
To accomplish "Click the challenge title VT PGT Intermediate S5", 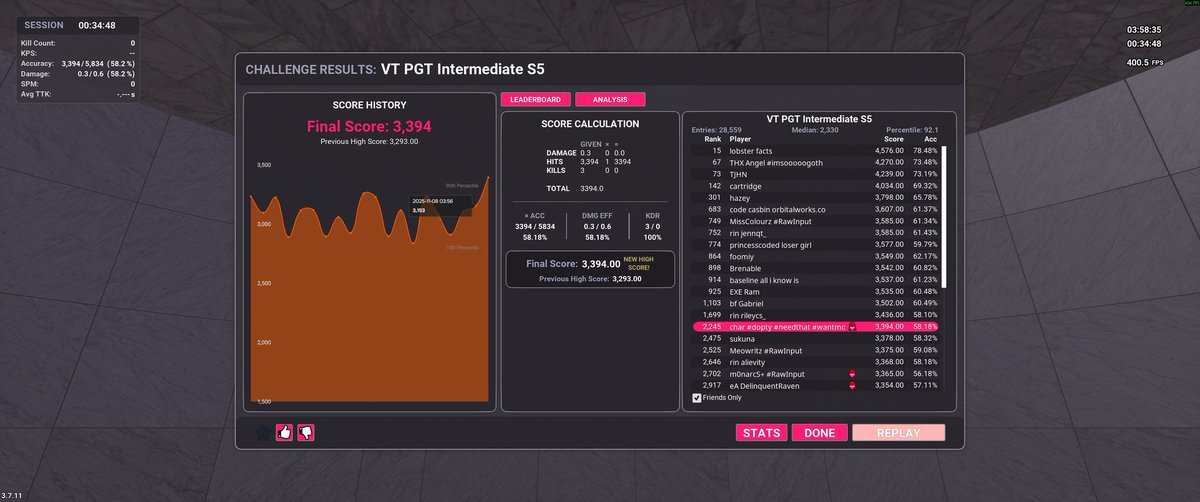I will click(x=463, y=70).
